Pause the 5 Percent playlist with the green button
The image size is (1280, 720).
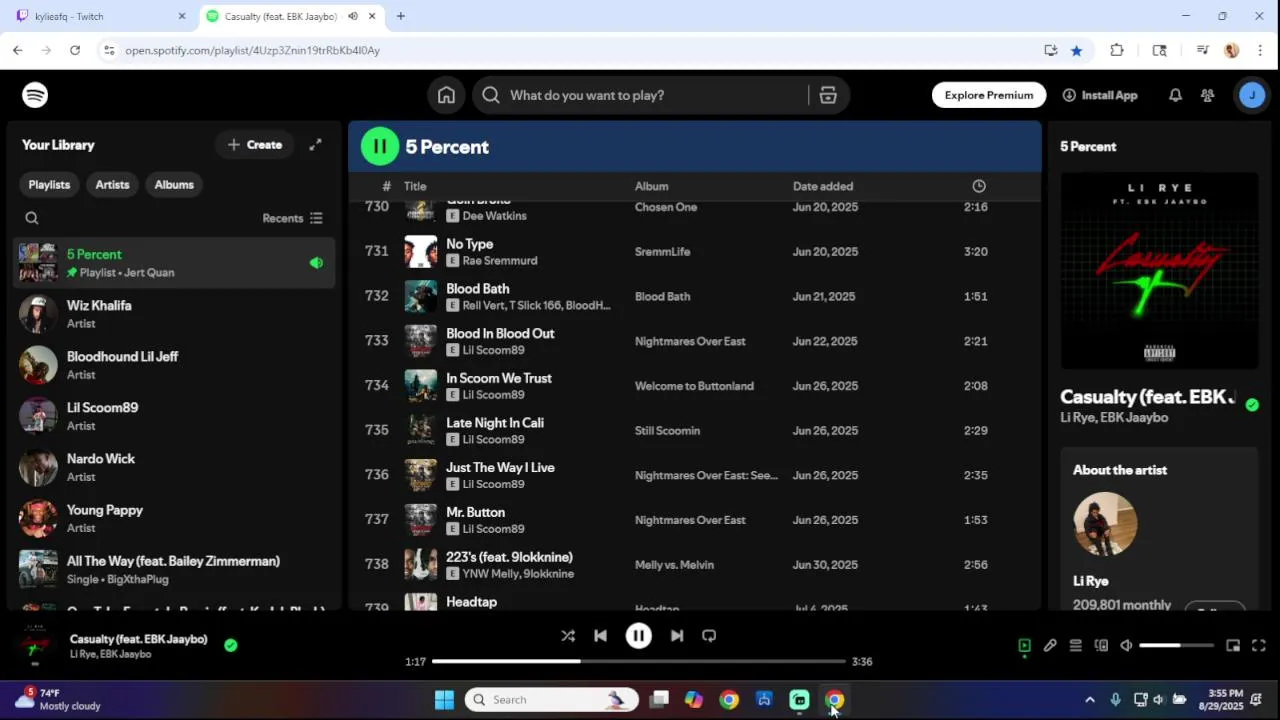coord(380,146)
